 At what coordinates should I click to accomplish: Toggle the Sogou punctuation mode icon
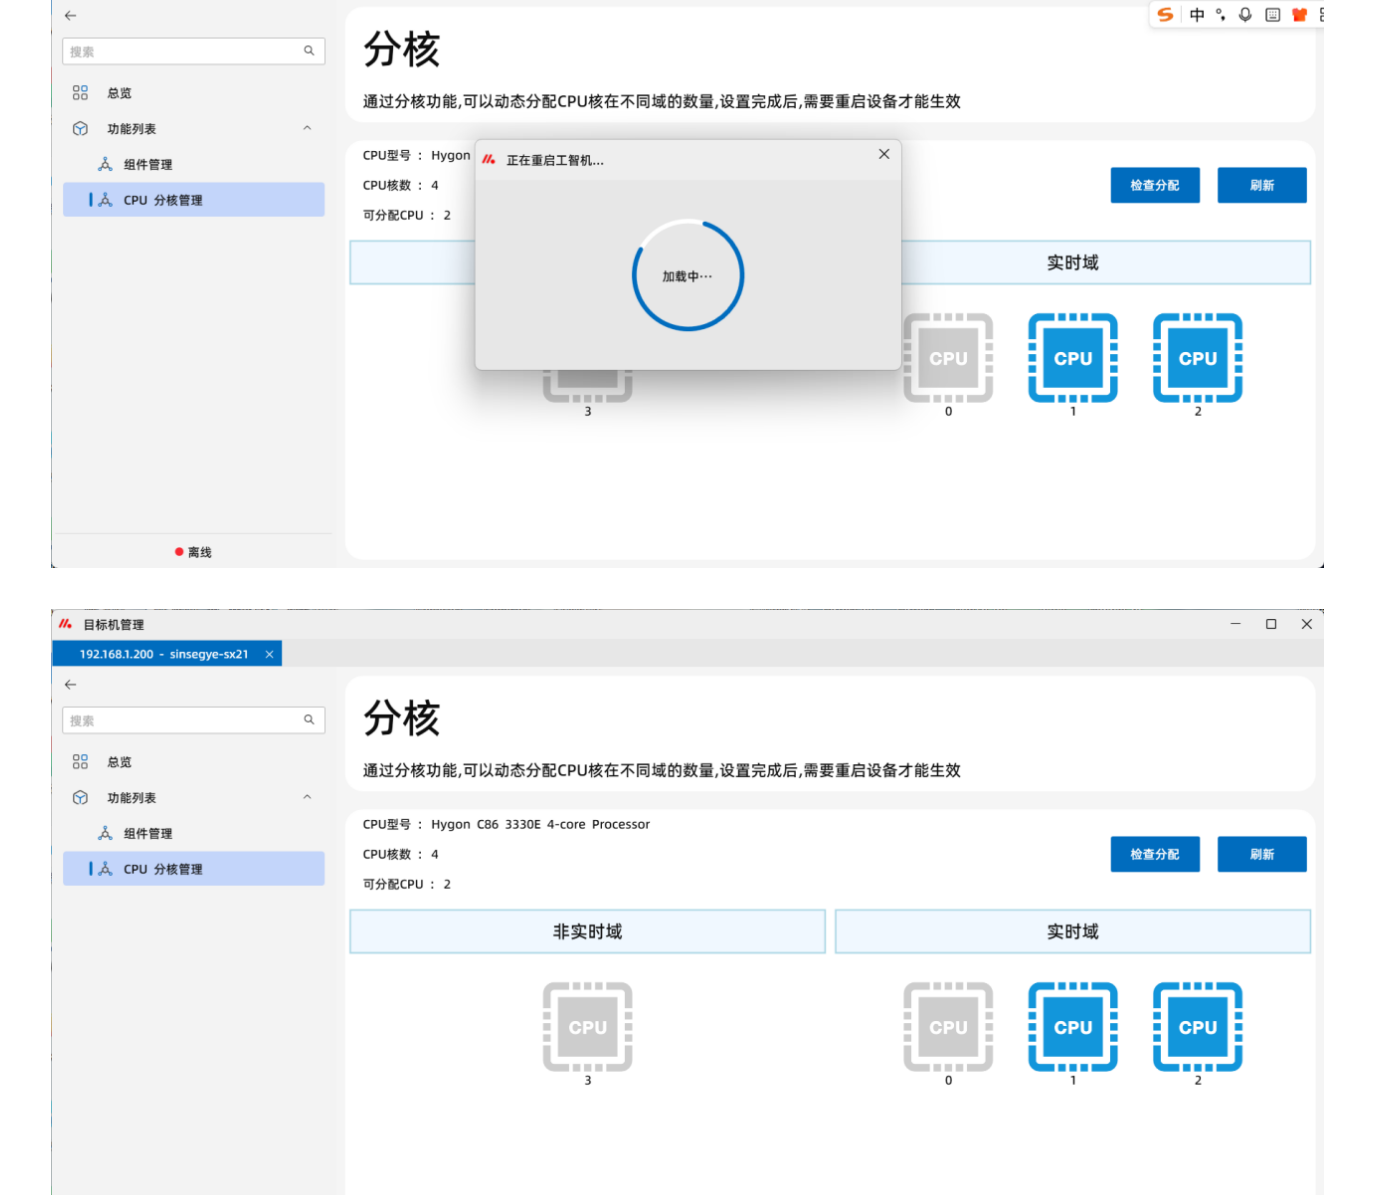tap(1220, 15)
